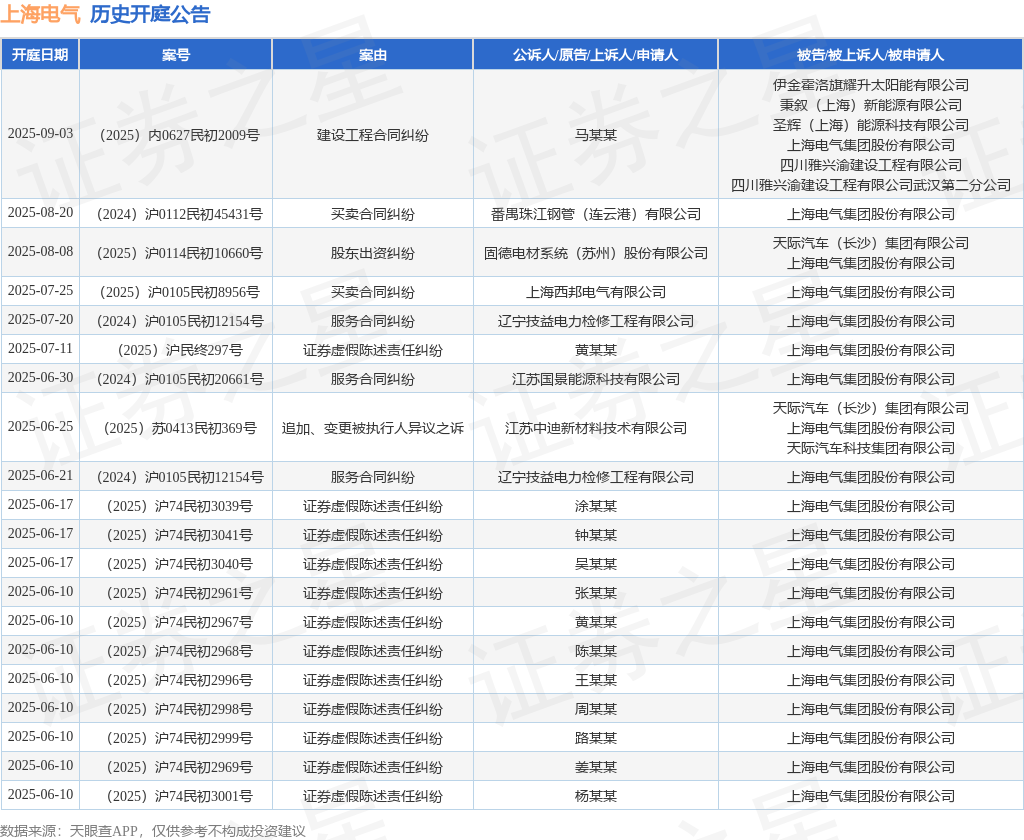This screenshot has height=840, width=1024.
Task: Select plaintiff 姜某某
Action: click(x=595, y=767)
